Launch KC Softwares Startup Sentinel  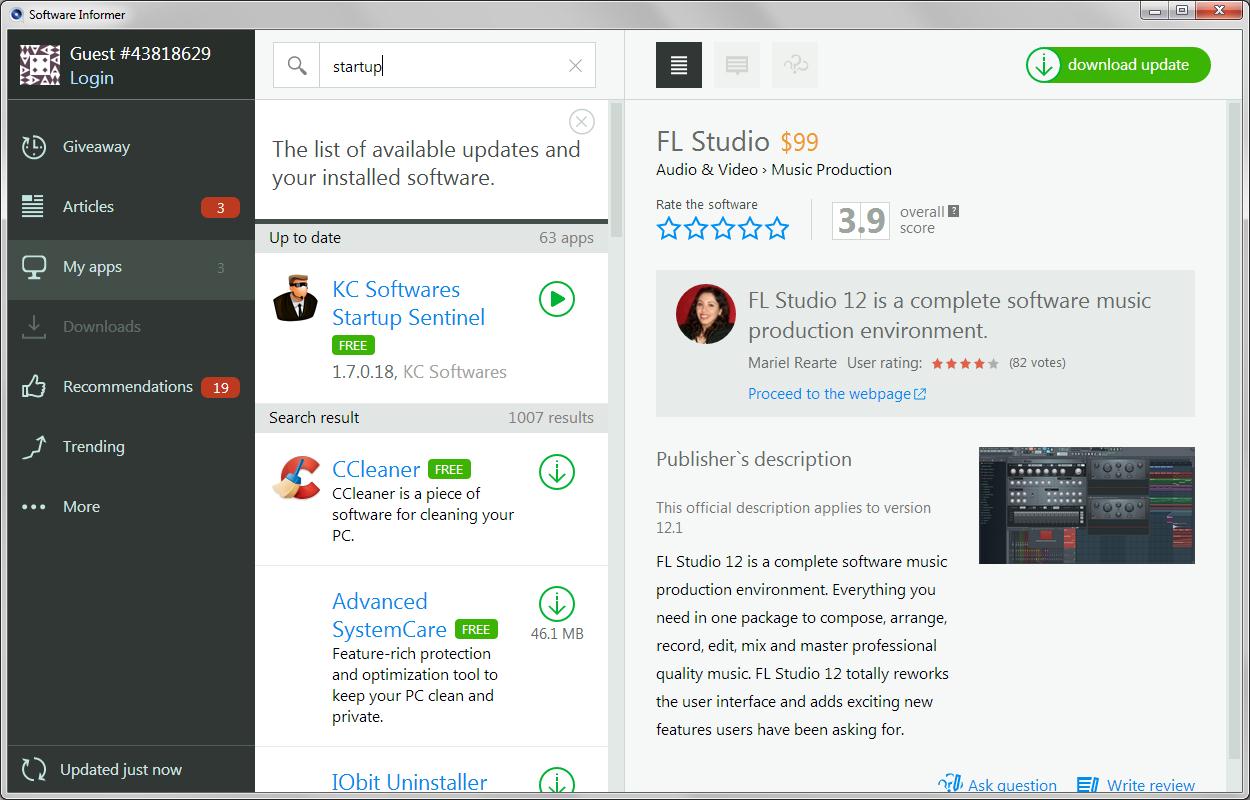tap(557, 300)
